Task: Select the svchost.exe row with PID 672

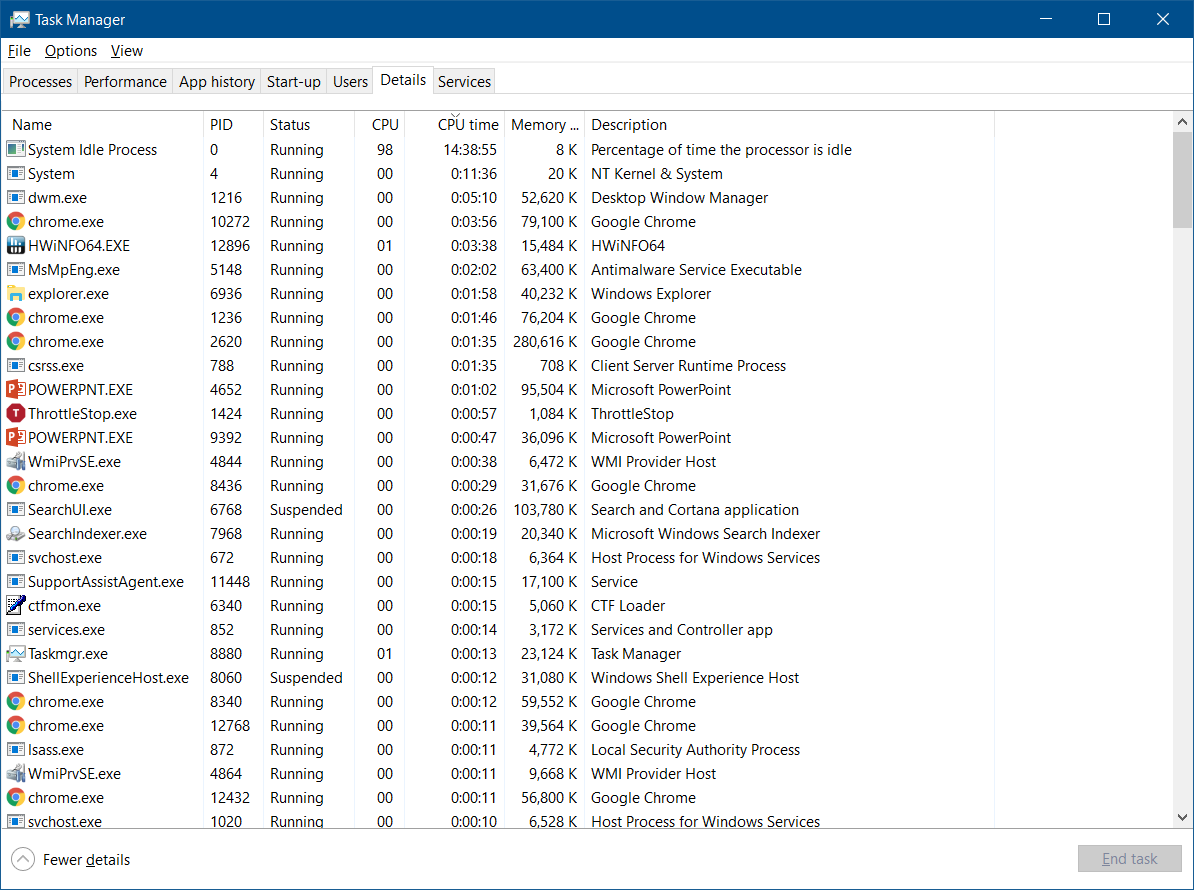Action: click(x=500, y=558)
